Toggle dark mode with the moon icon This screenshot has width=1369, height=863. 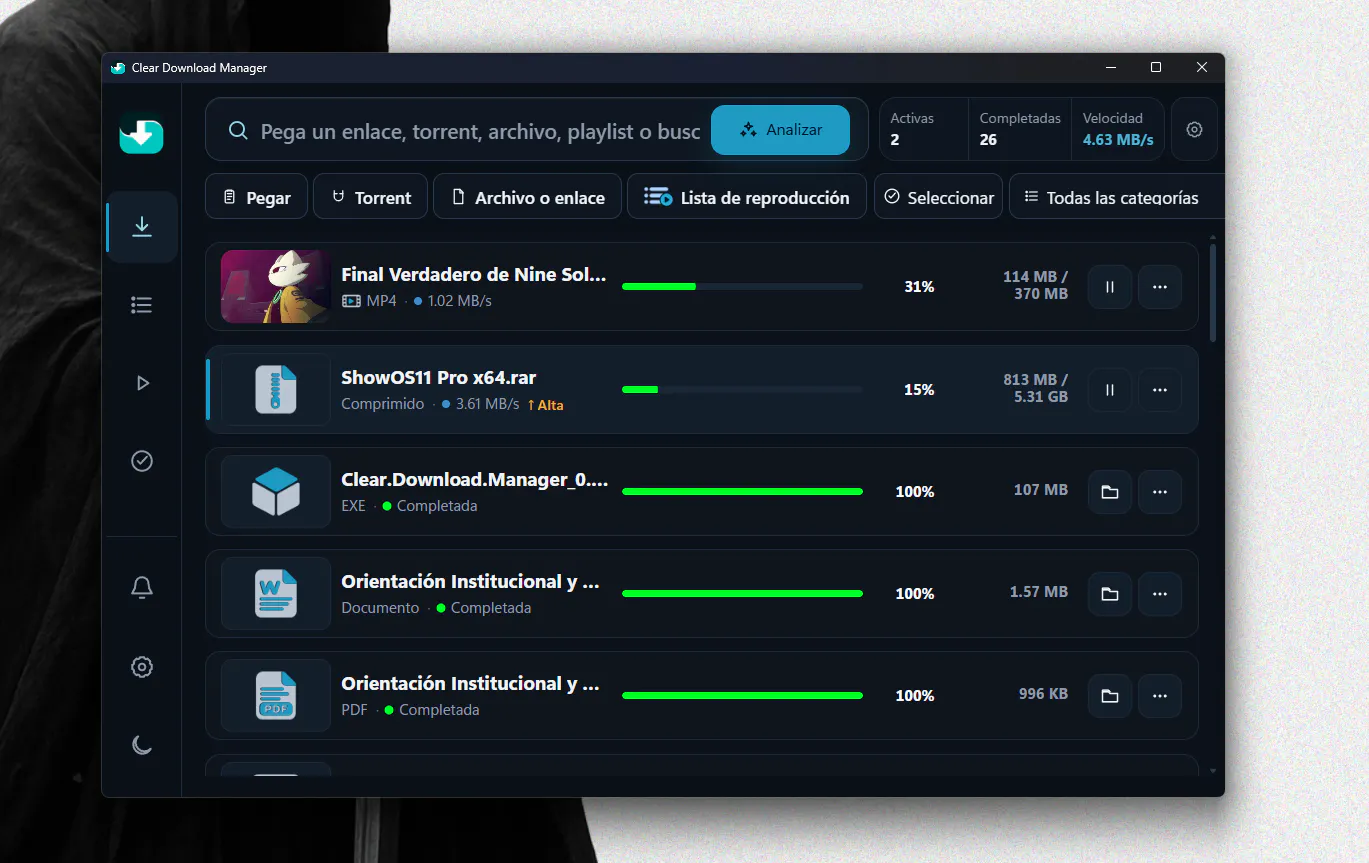(x=142, y=745)
